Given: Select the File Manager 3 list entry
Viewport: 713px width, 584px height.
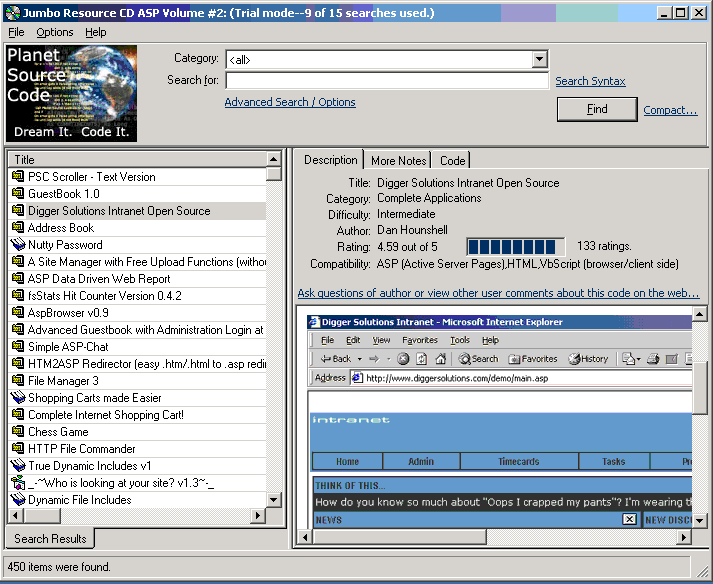Looking at the screenshot, I should pos(137,381).
